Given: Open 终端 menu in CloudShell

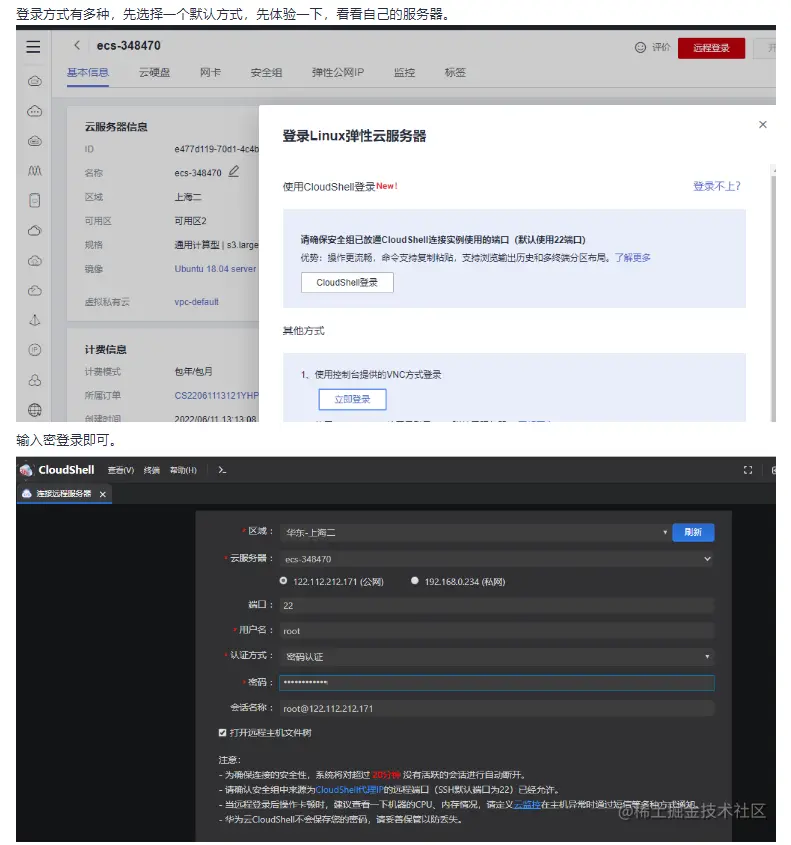Looking at the screenshot, I should [x=151, y=470].
